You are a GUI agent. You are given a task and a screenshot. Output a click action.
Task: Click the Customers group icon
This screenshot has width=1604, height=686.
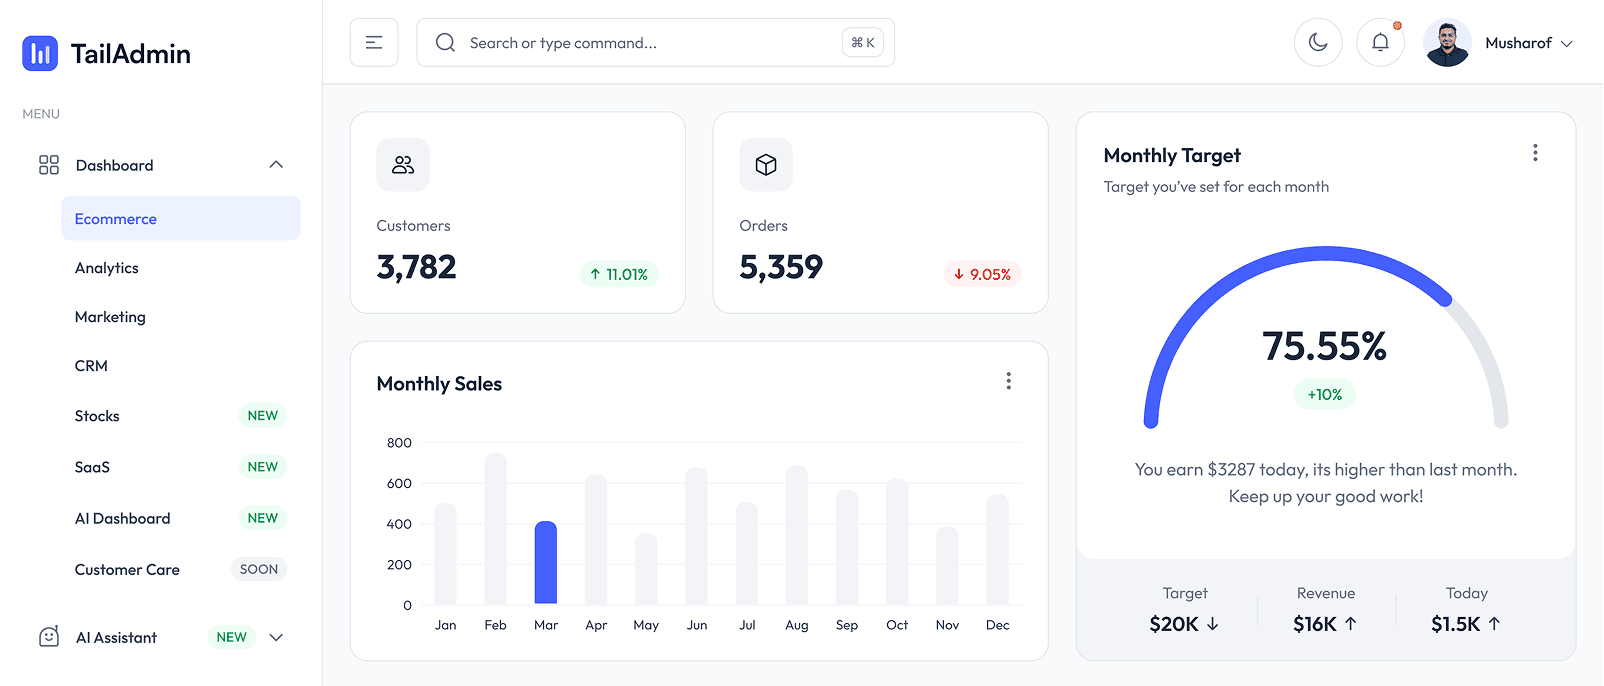click(x=402, y=164)
